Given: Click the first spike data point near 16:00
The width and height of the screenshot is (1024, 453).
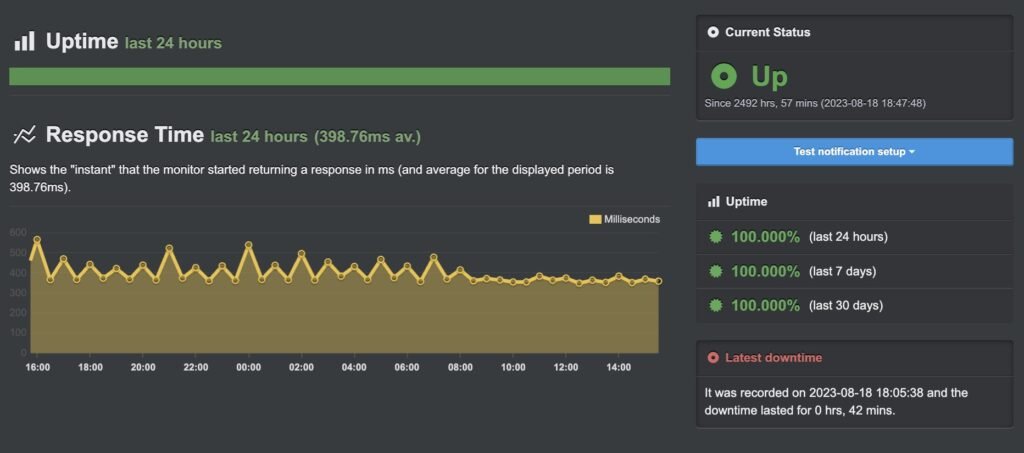Looking at the screenshot, I should [37, 239].
